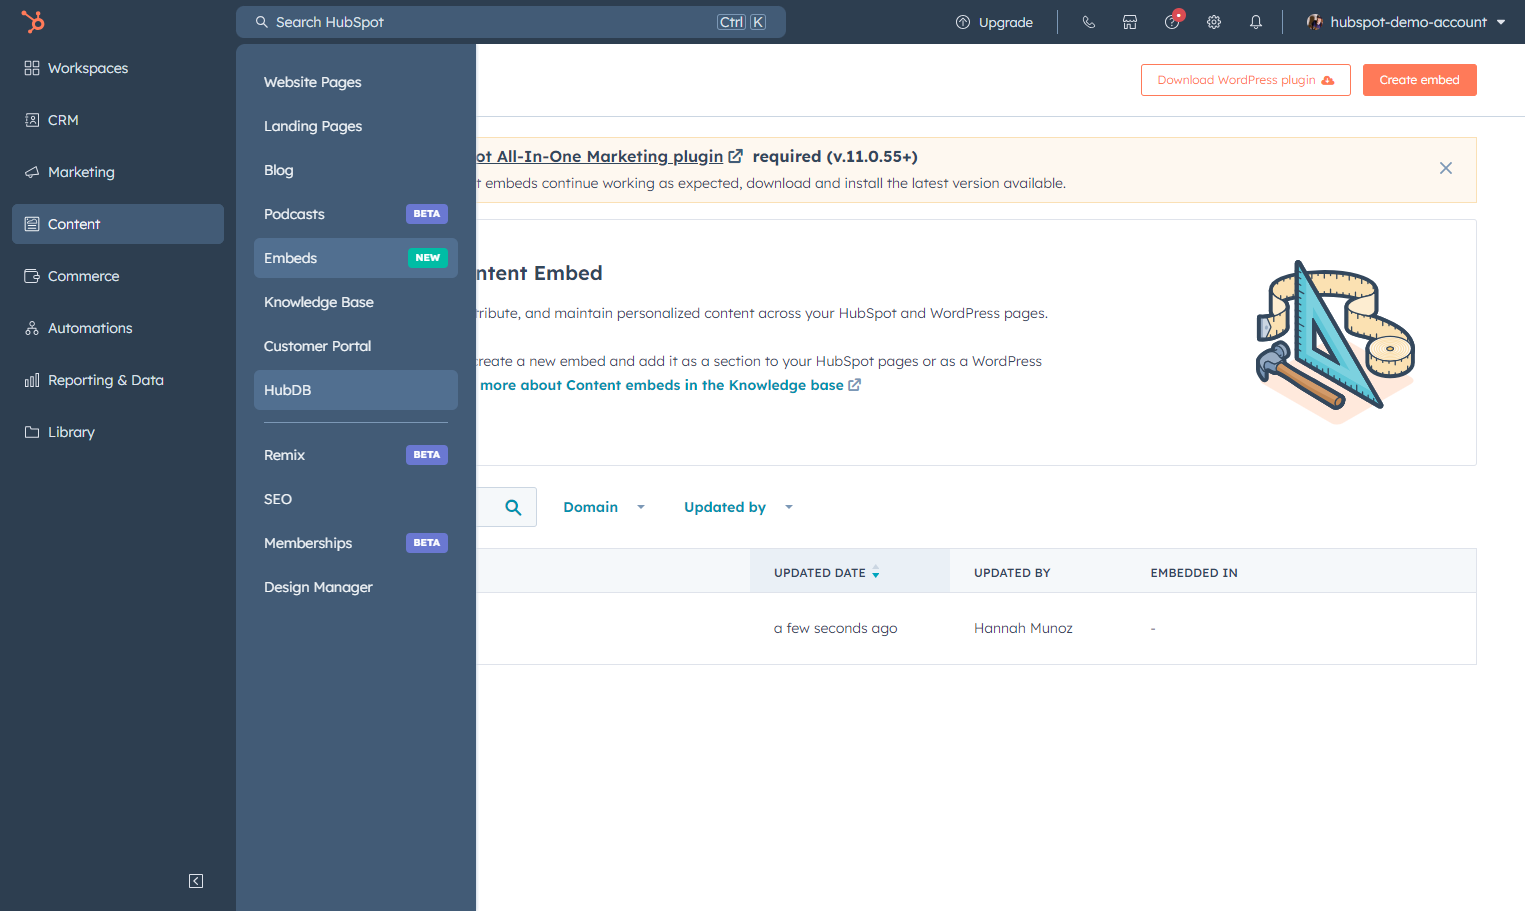1525x911 pixels.
Task: Dismiss the WordPress plugin alert banner
Action: tap(1446, 168)
